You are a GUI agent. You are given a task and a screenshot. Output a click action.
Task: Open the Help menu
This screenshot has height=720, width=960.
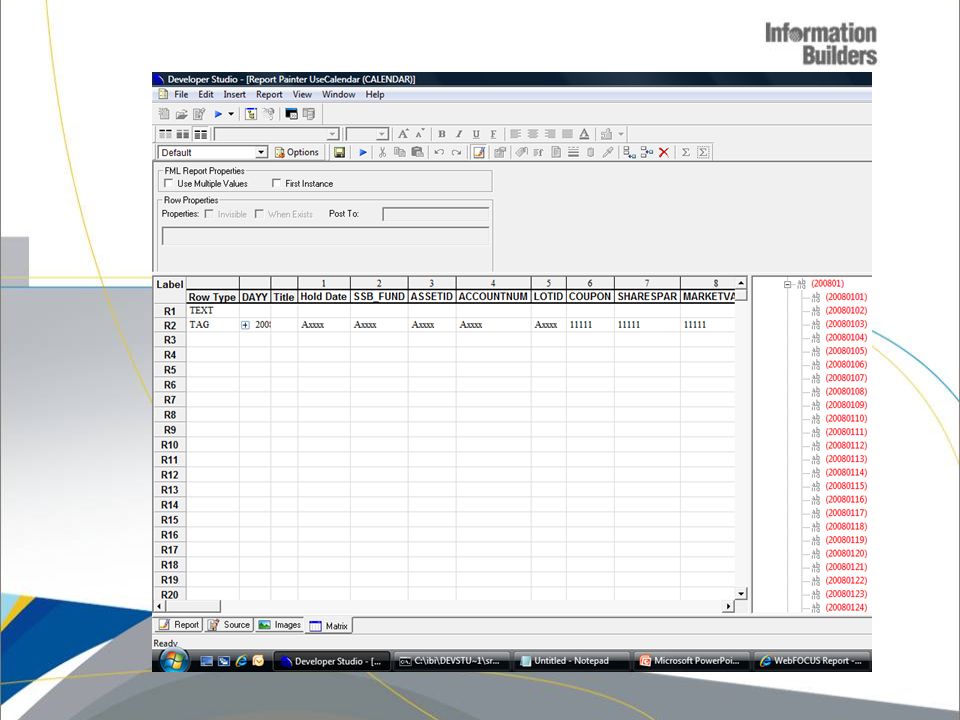(x=375, y=94)
